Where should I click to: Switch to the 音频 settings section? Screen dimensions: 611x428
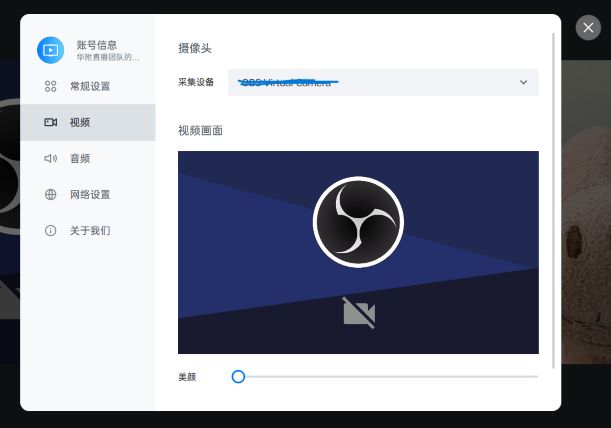coord(80,159)
